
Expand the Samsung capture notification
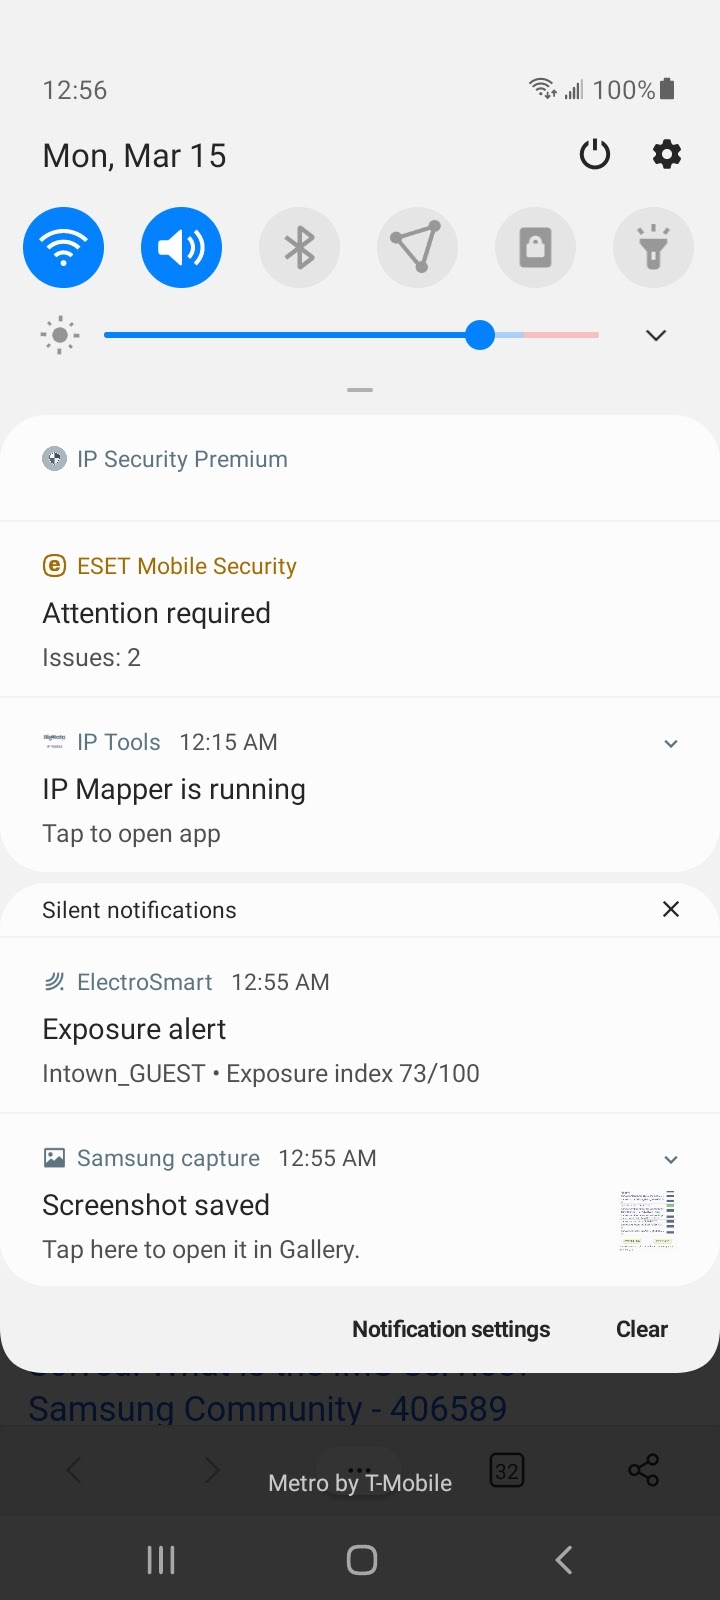[671, 1159]
